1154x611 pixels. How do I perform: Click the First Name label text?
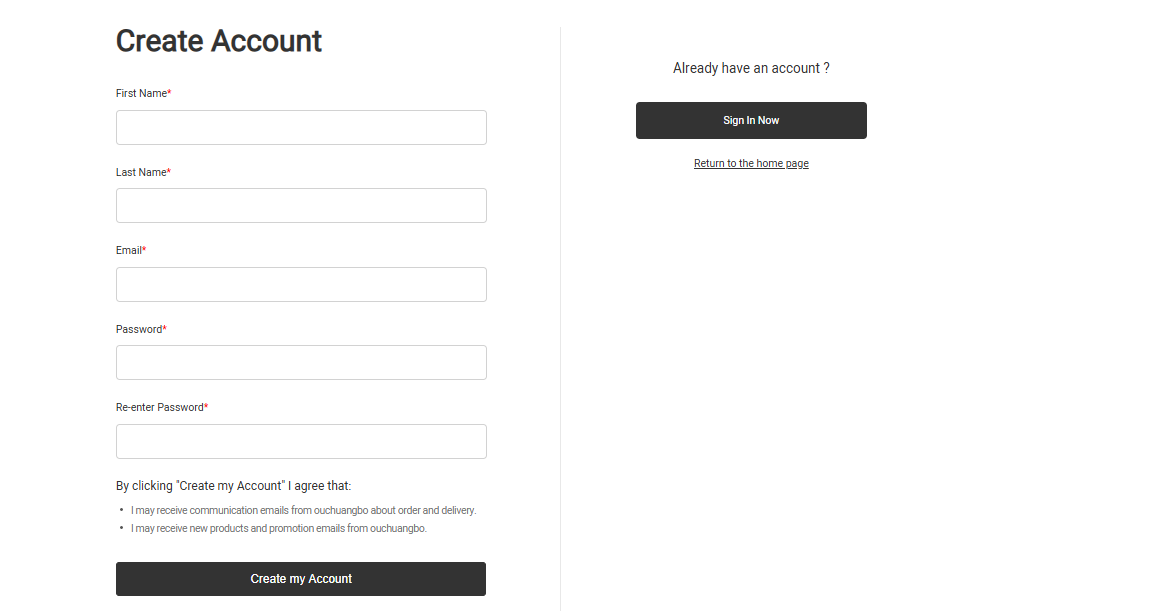(x=141, y=93)
